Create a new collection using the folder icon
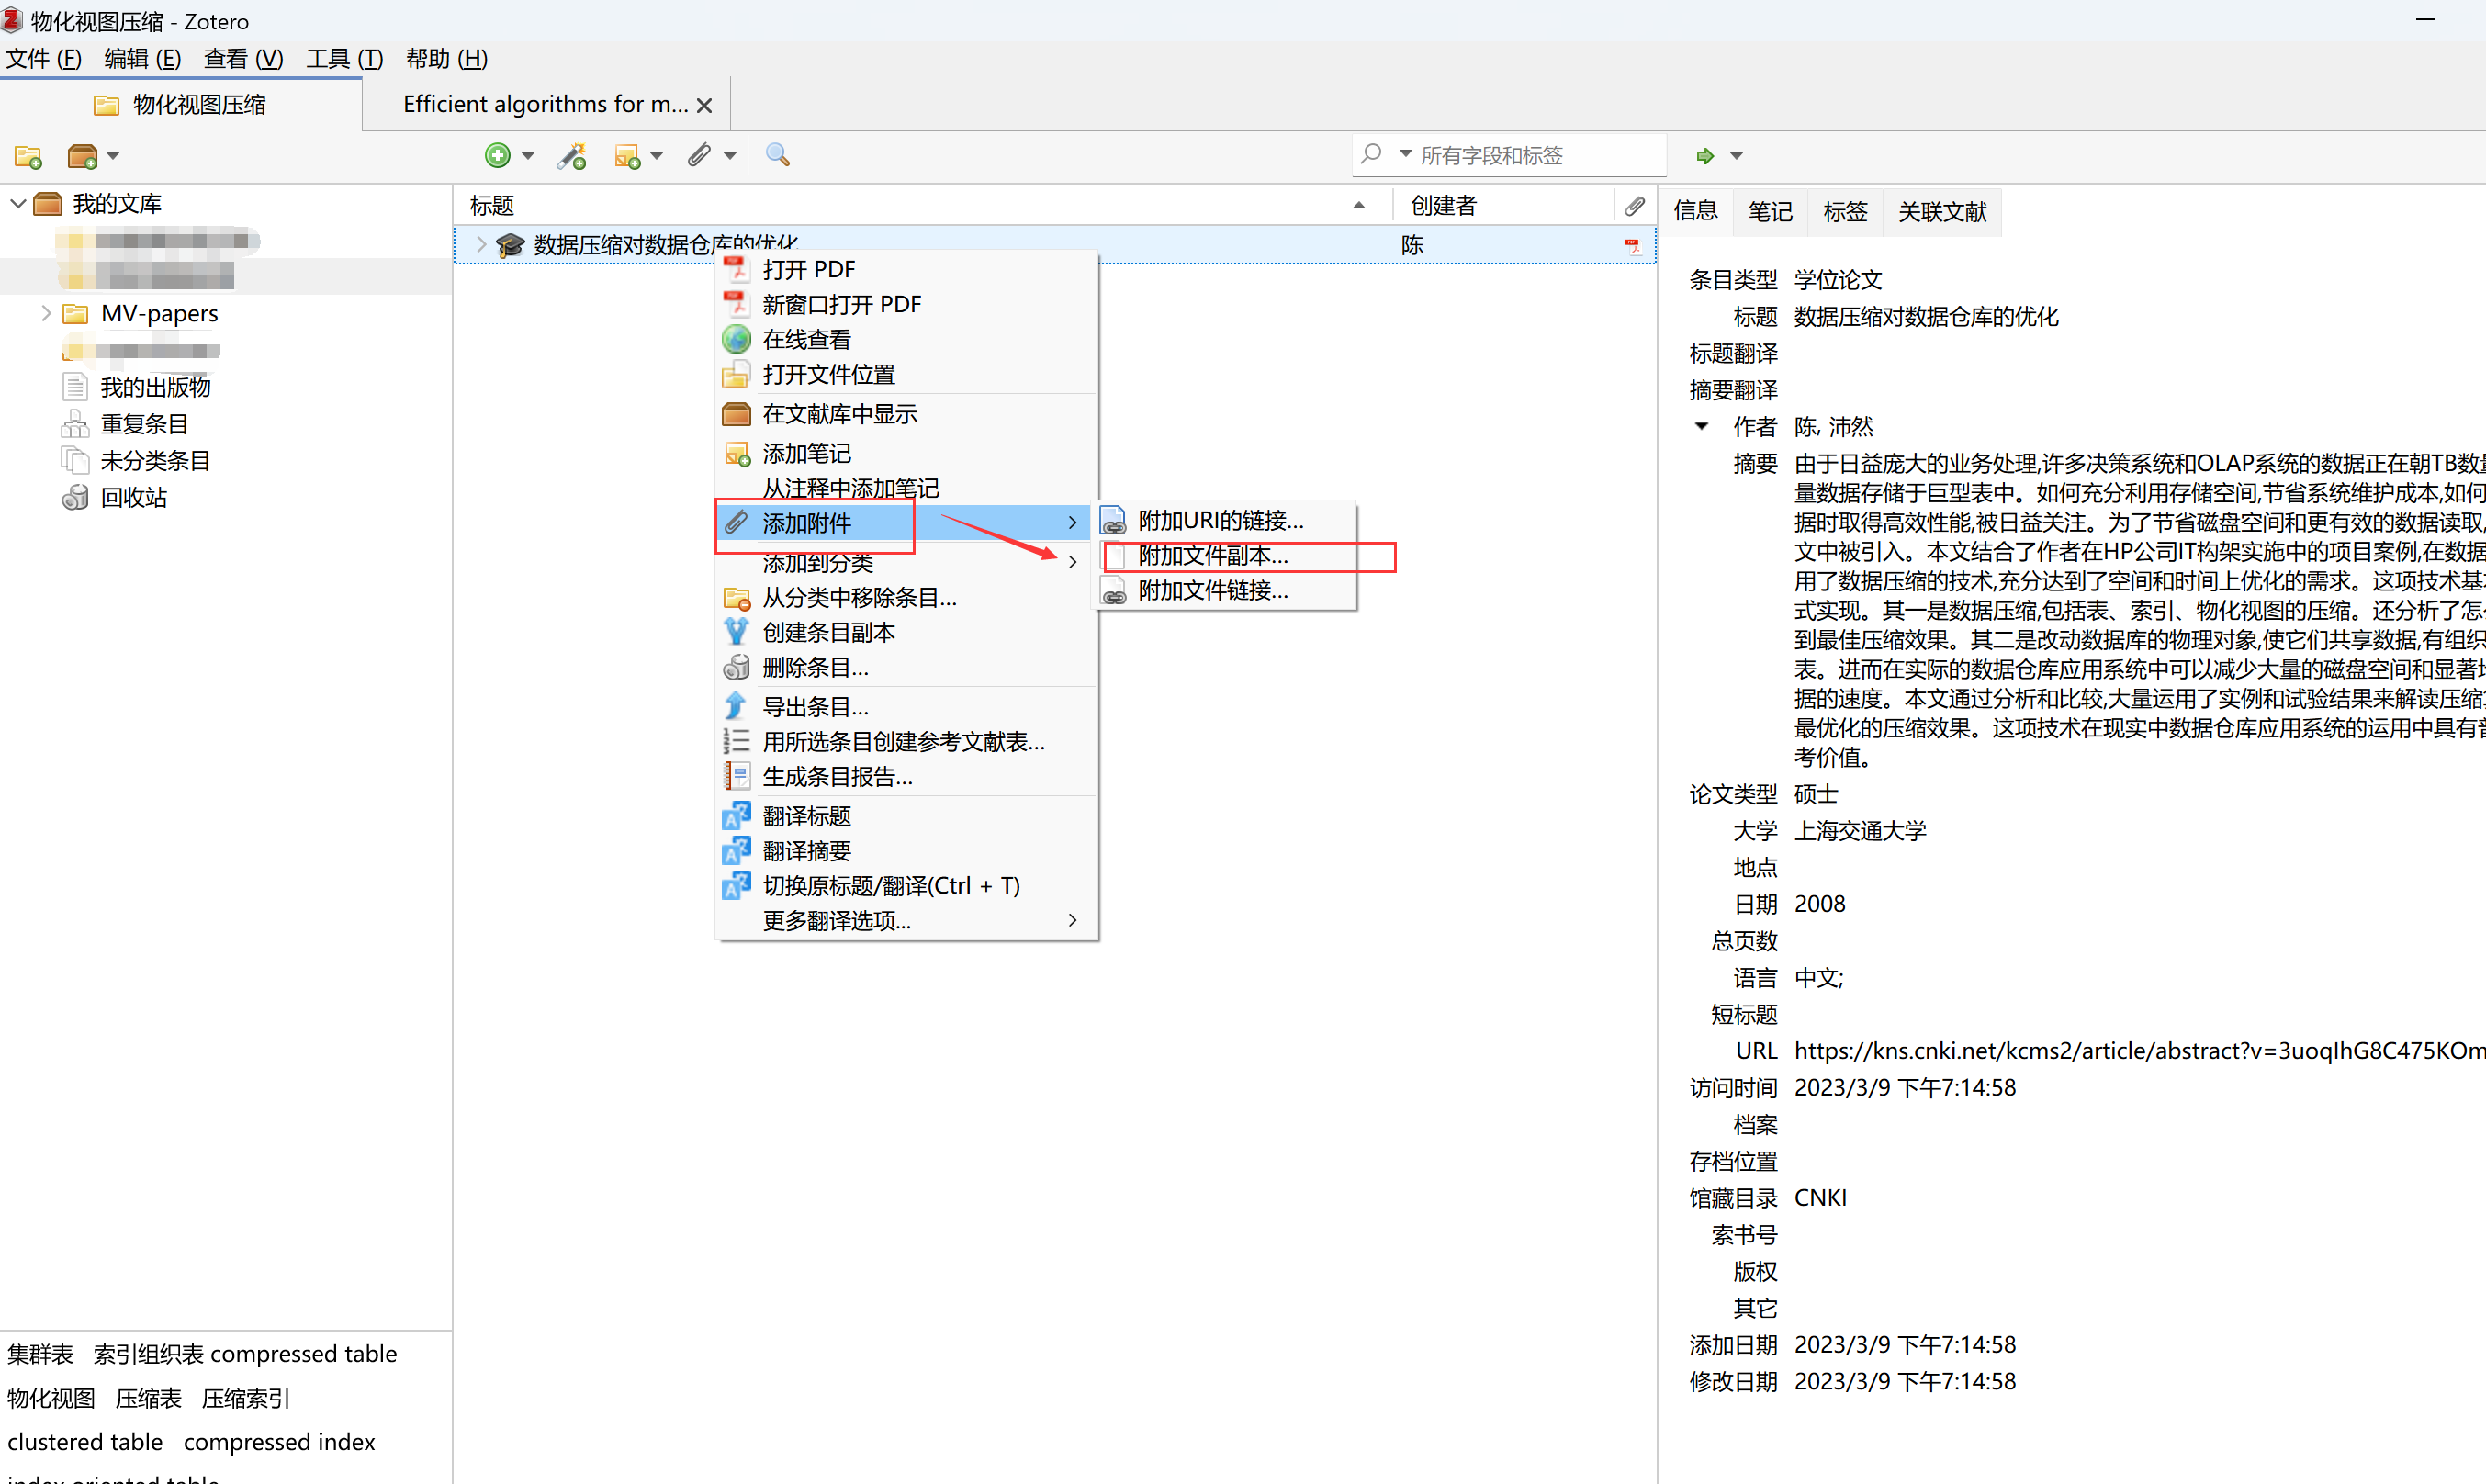 click(x=27, y=155)
